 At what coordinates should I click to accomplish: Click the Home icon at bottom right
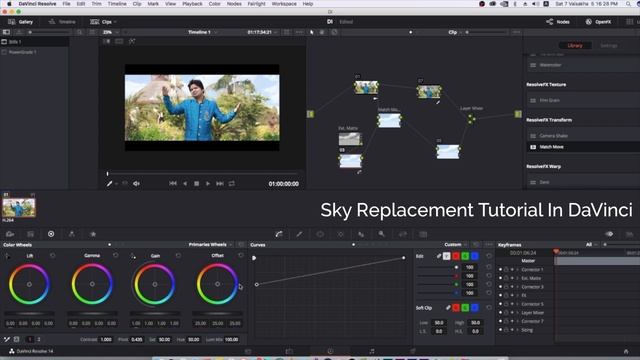(x=626, y=351)
